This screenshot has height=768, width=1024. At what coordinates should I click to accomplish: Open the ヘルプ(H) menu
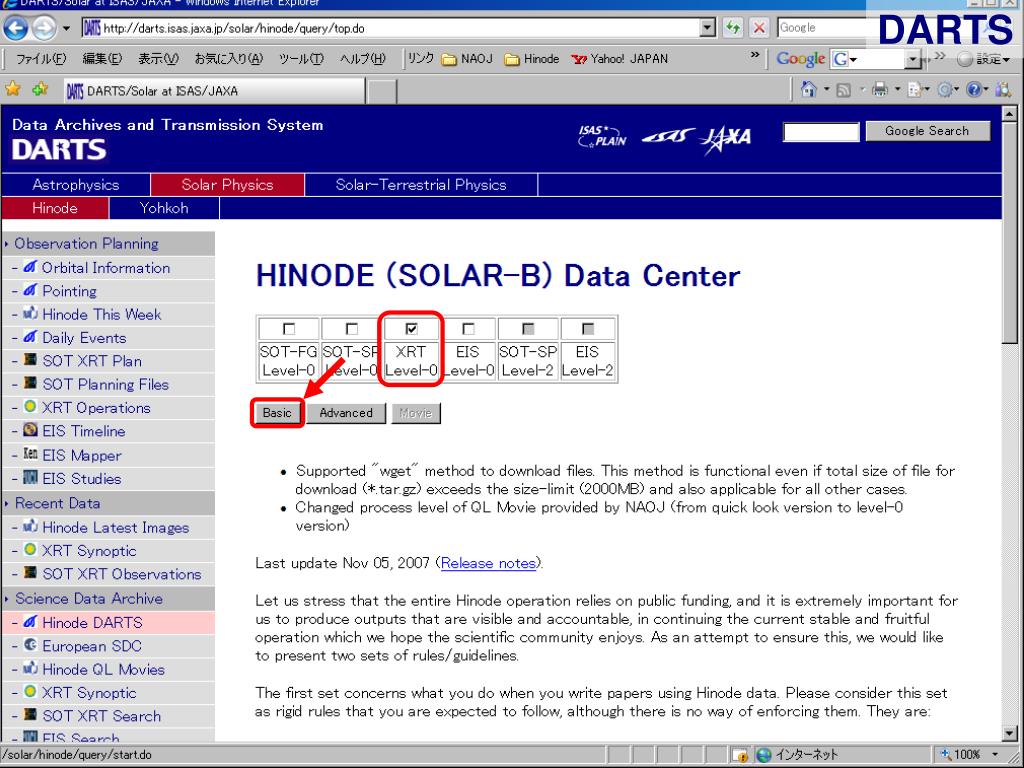[x=362, y=59]
